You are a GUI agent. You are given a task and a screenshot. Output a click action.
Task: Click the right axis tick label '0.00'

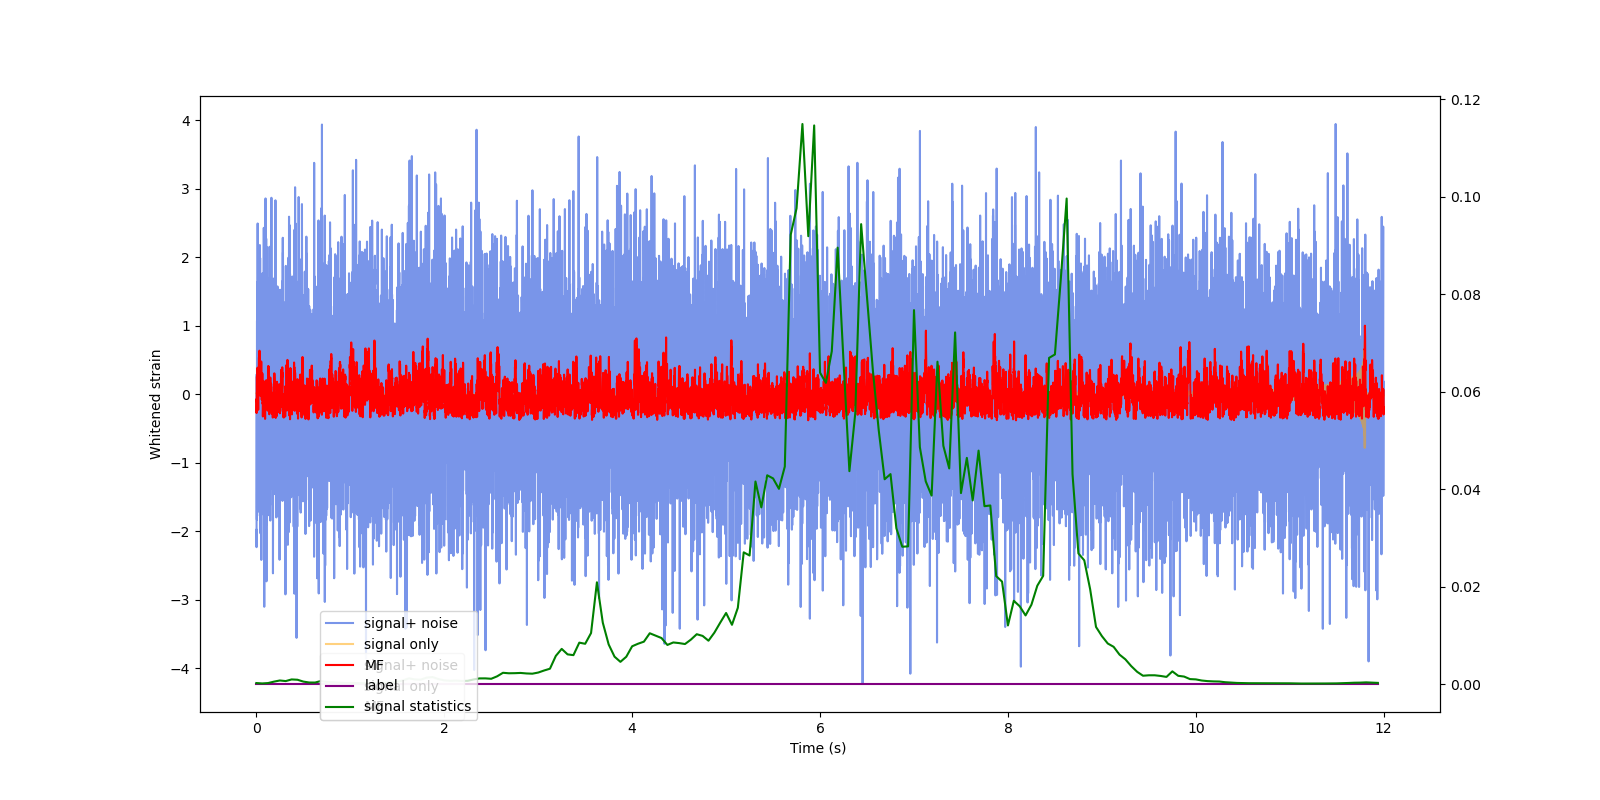tap(1466, 685)
